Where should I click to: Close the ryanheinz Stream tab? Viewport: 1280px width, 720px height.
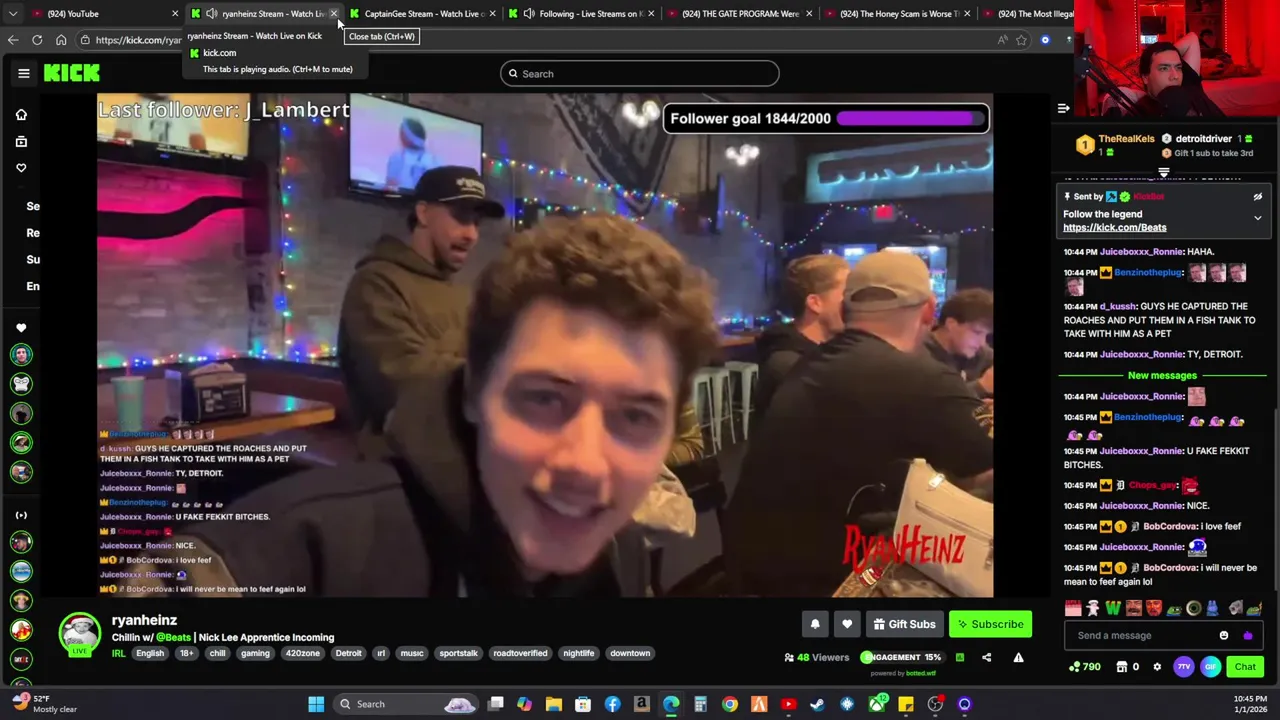tap(334, 14)
